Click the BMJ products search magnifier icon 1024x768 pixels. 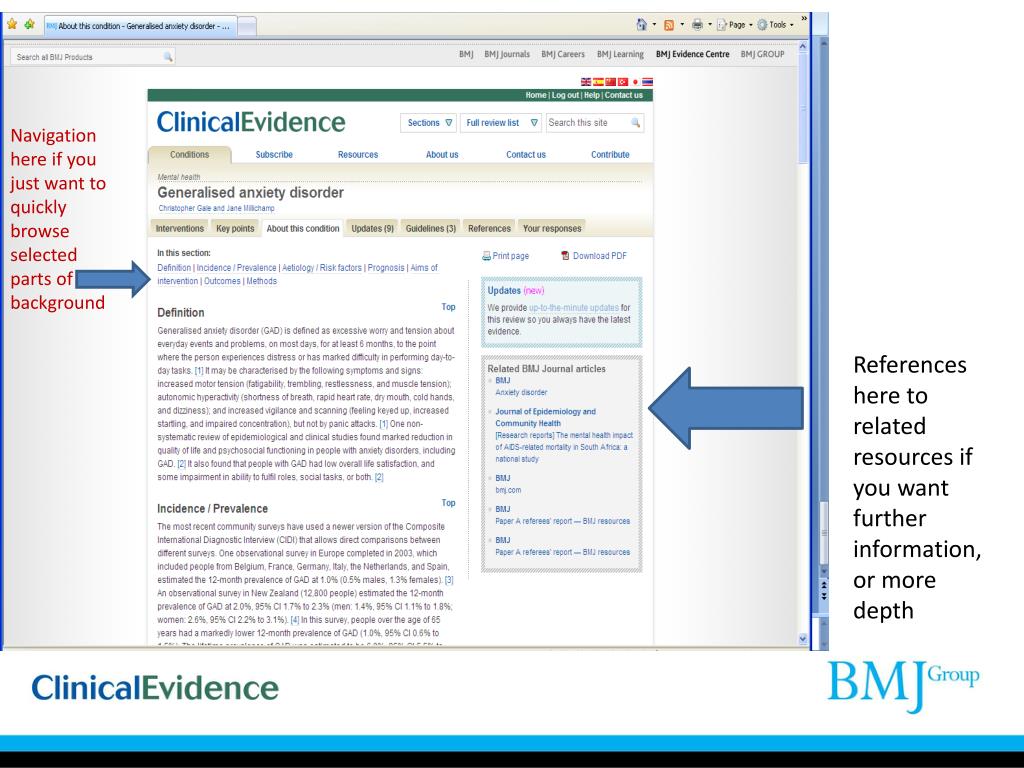point(168,57)
